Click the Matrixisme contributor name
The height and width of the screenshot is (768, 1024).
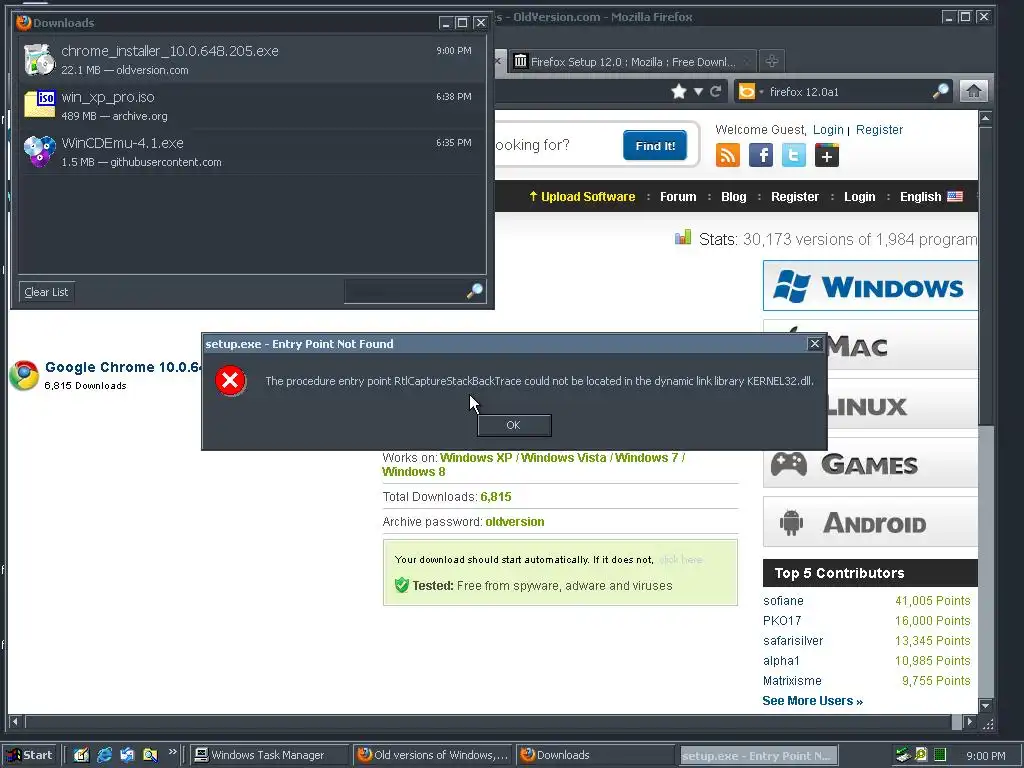coord(792,680)
